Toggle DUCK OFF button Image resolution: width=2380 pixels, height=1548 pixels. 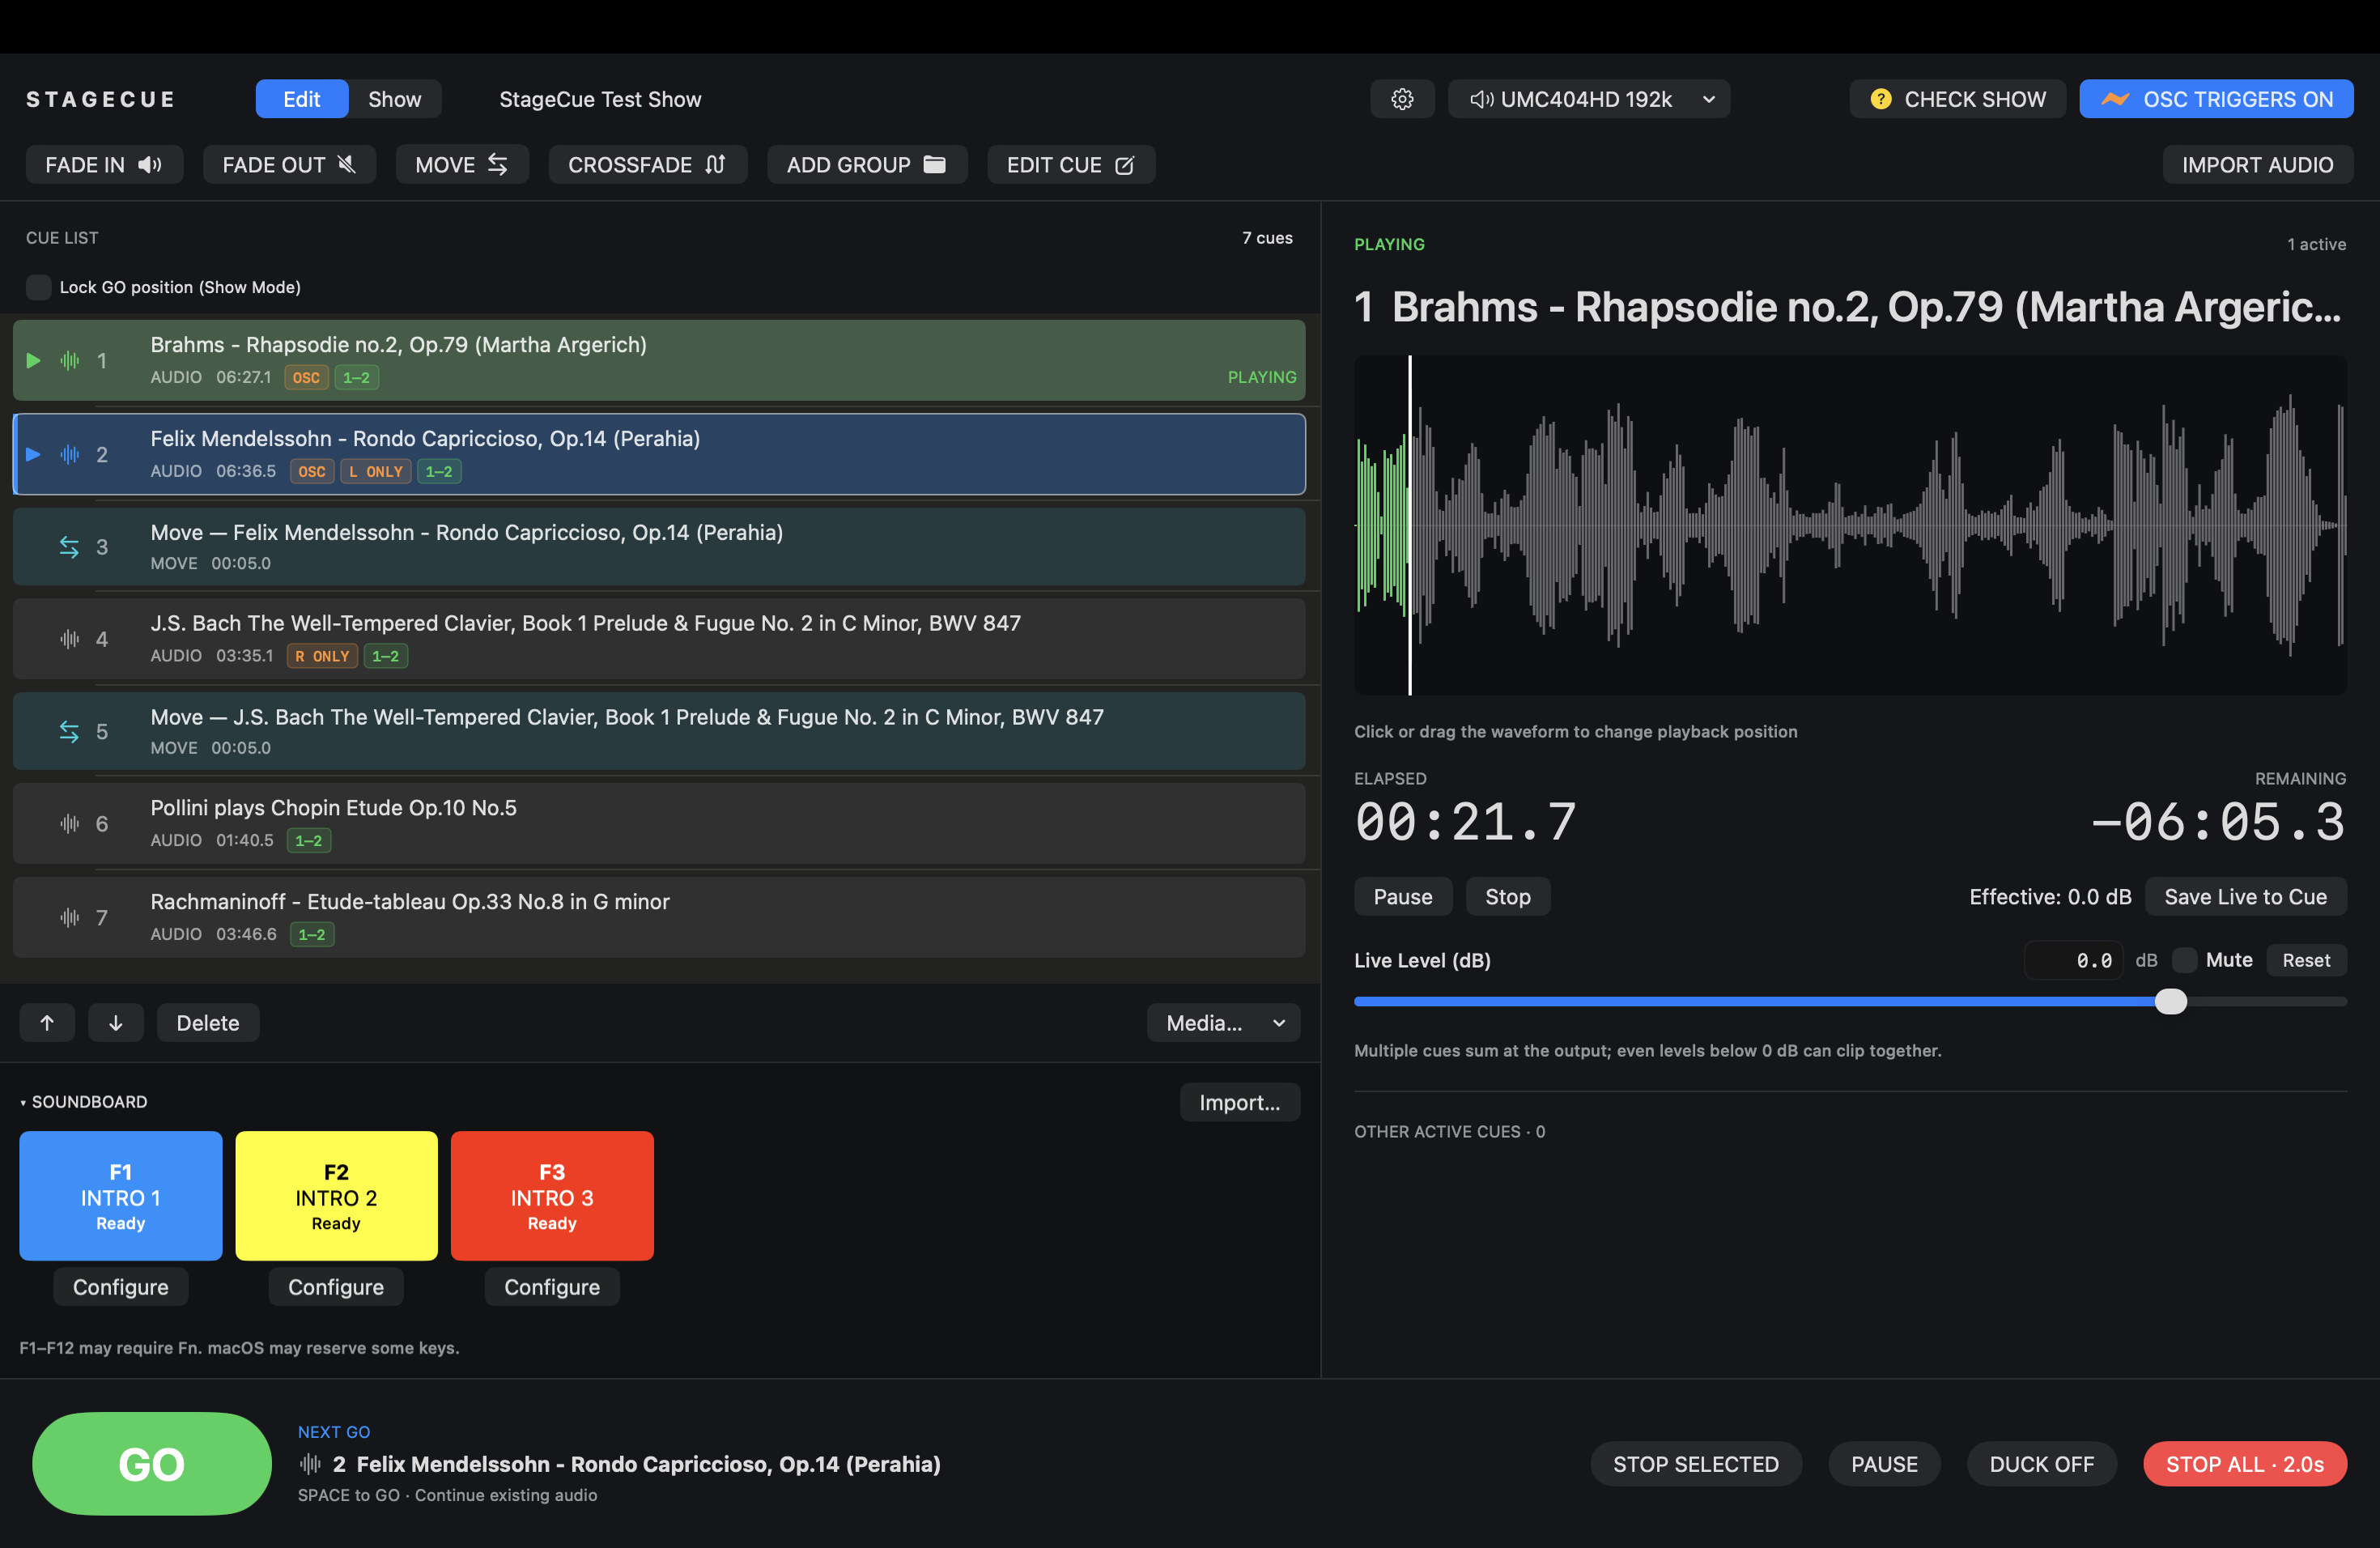coord(2041,1464)
